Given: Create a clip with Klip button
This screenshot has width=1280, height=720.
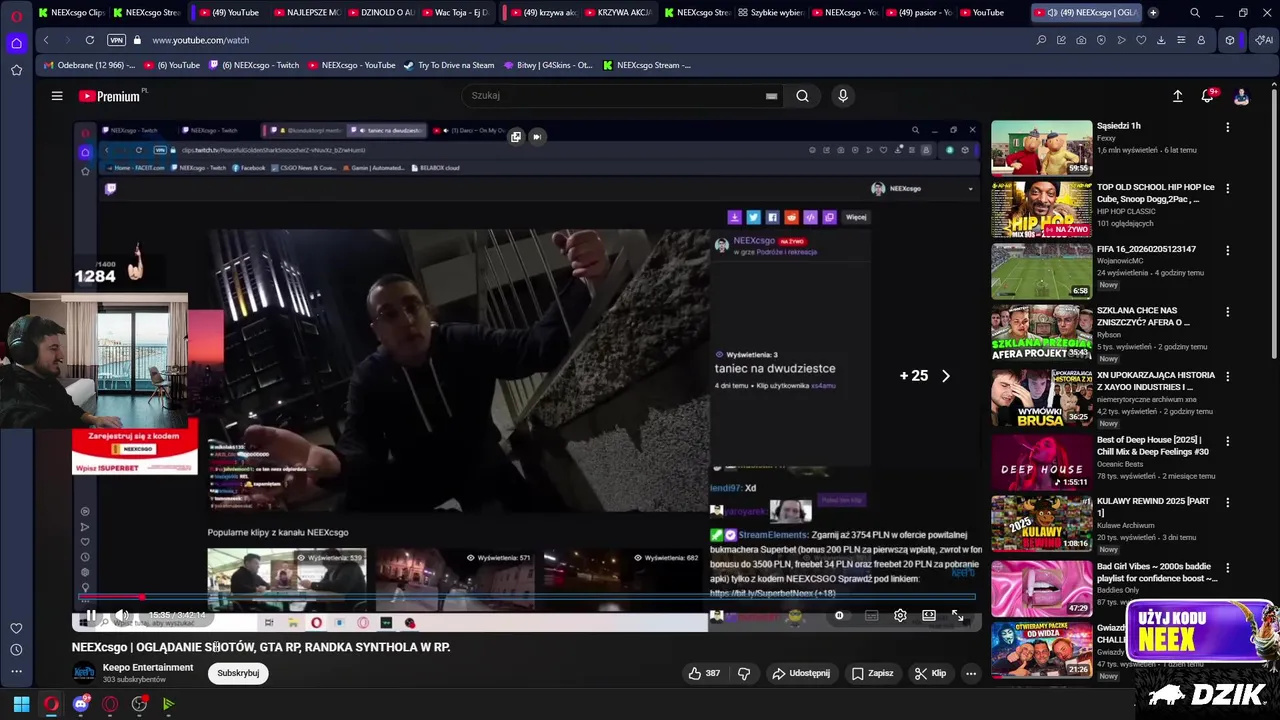Looking at the screenshot, I should pos(930,673).
